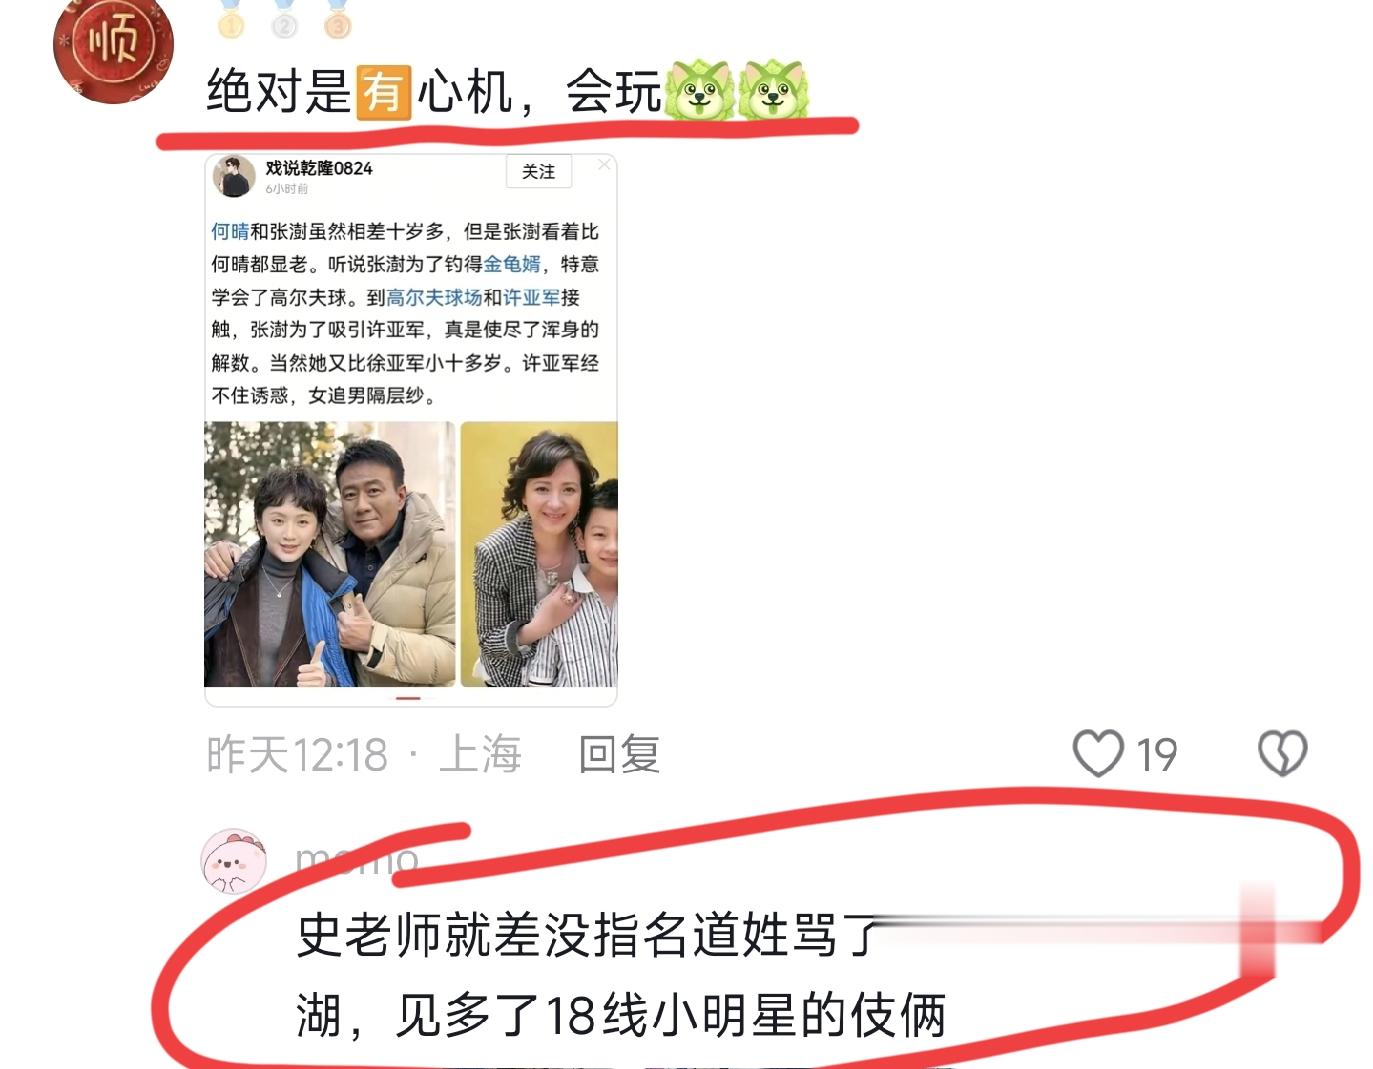Tap the gold medal badge

click(x=231, y=19)
